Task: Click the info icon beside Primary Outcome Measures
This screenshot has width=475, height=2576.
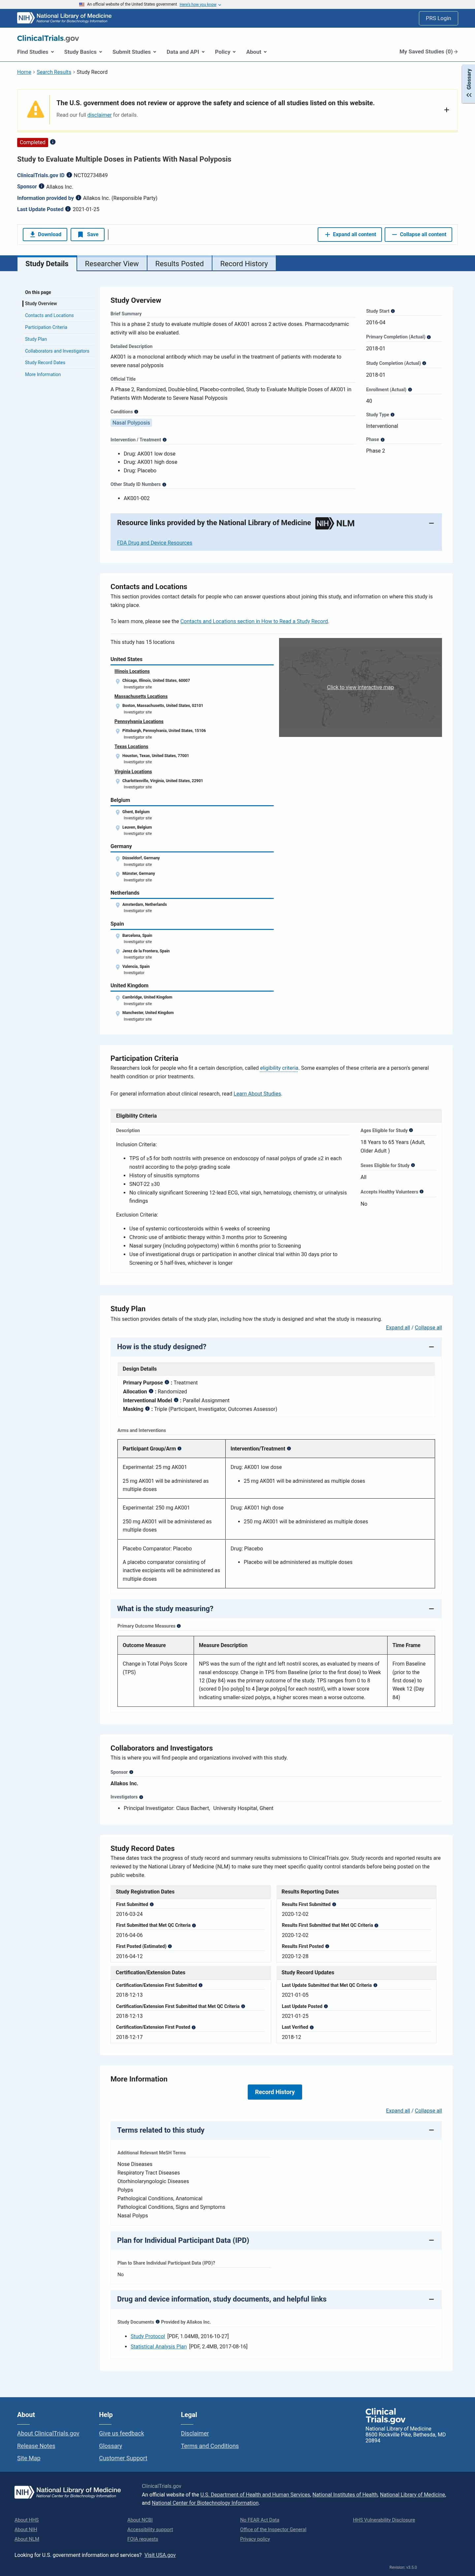Action: 179,1626
